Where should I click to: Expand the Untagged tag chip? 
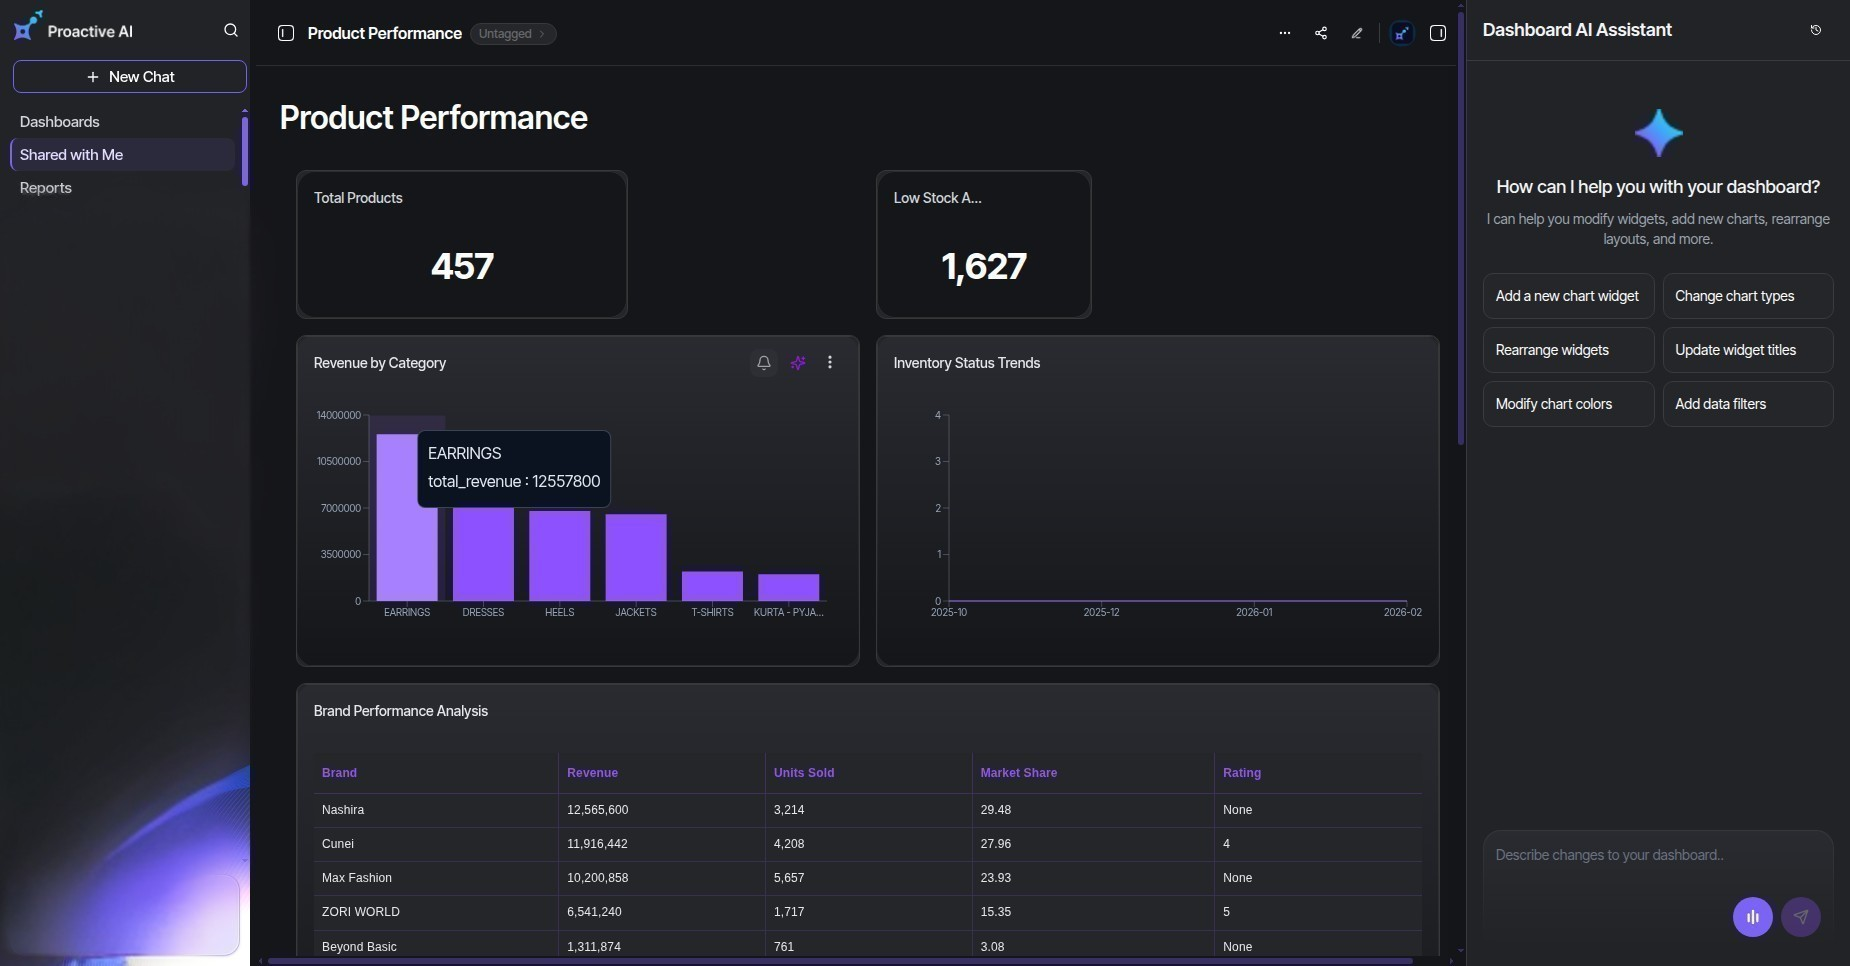[513, 34]
